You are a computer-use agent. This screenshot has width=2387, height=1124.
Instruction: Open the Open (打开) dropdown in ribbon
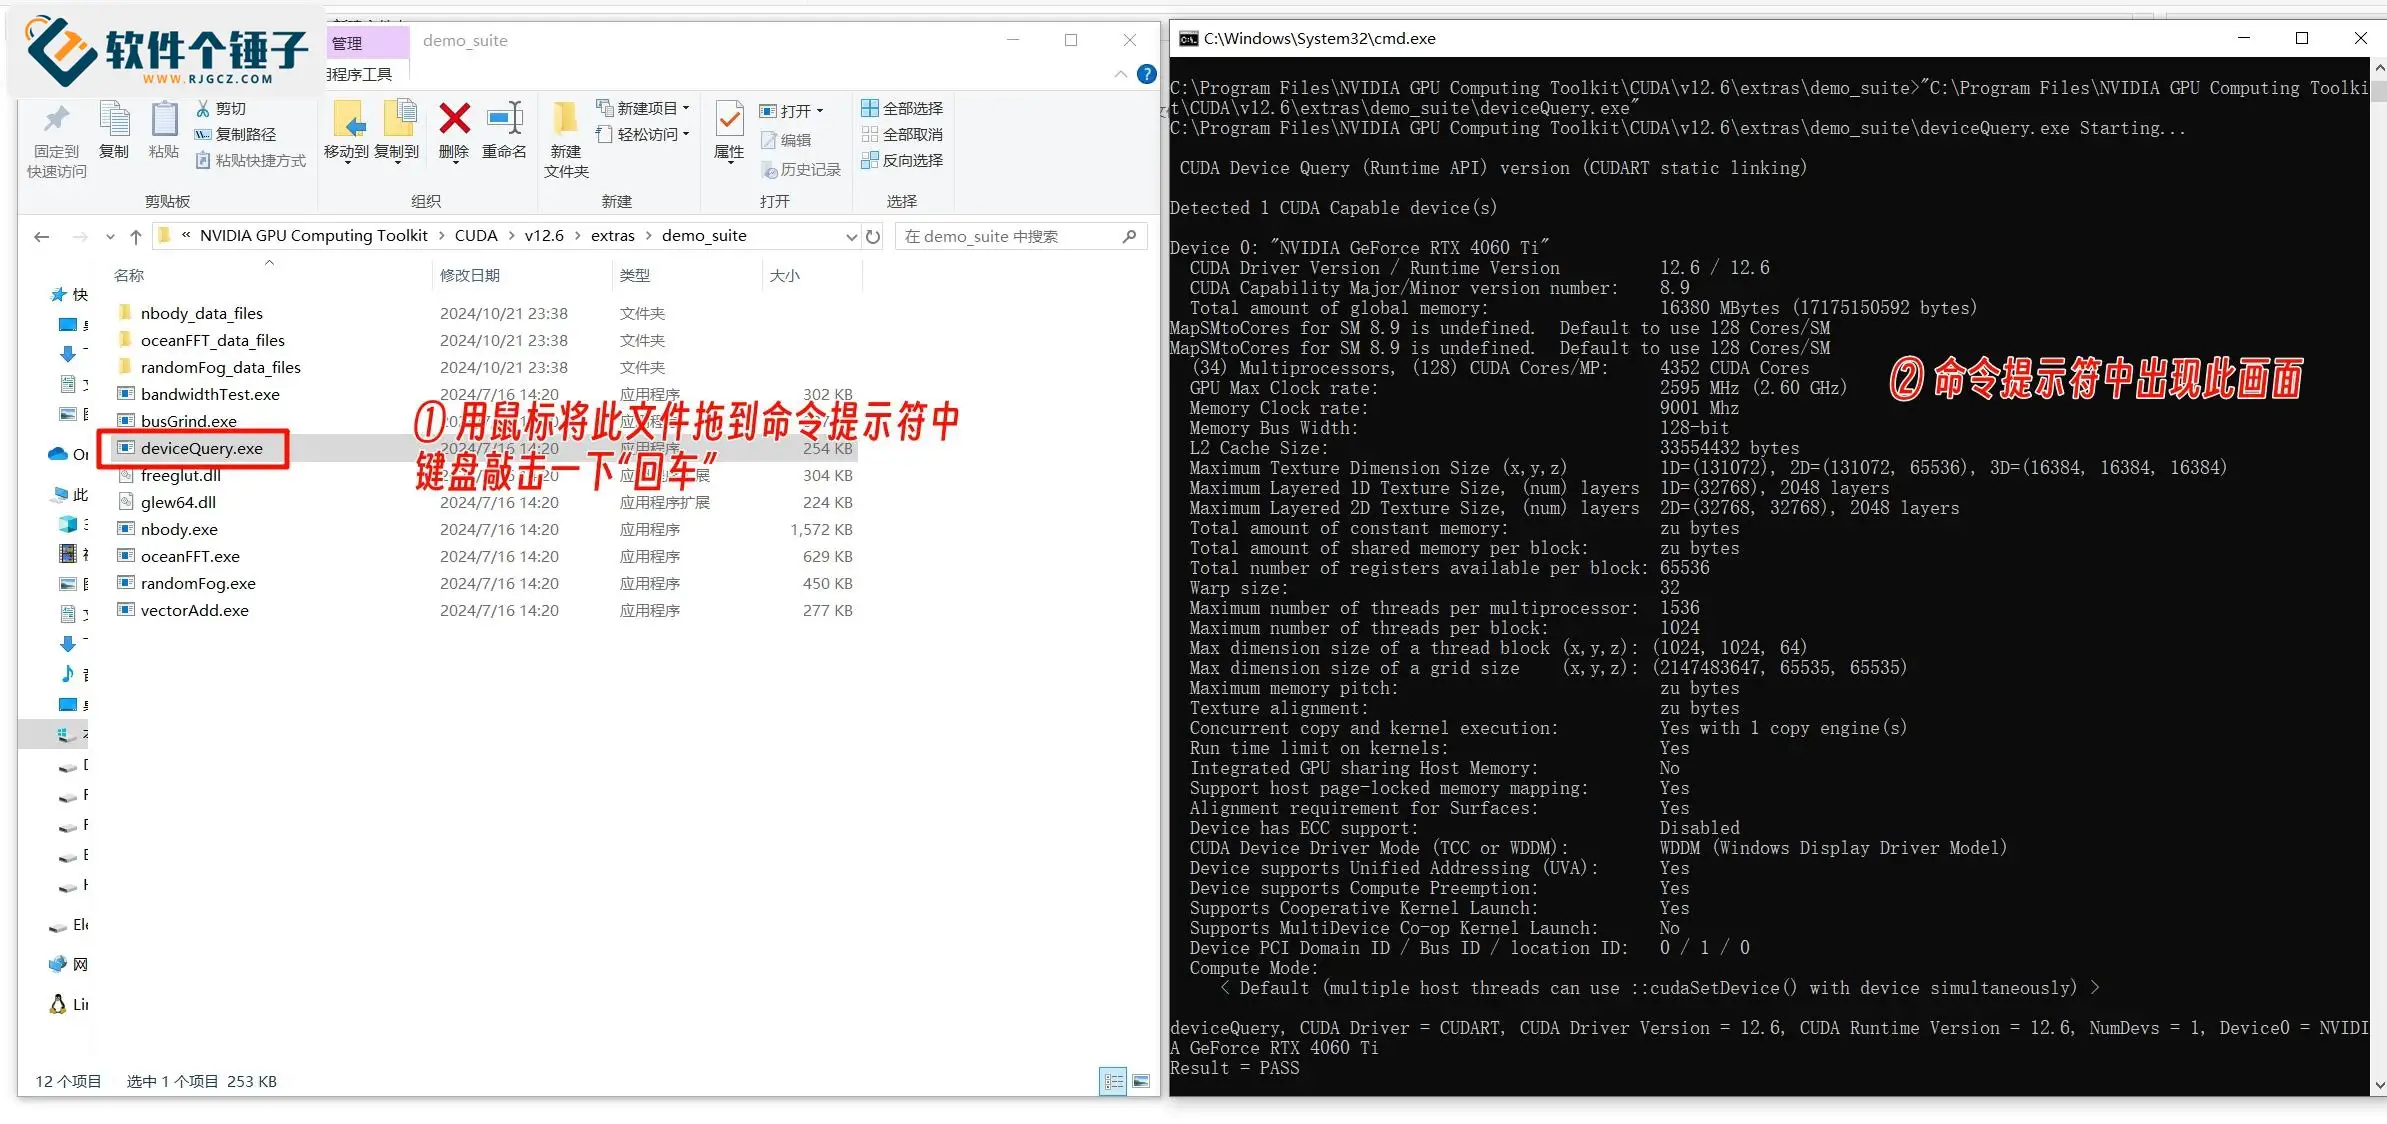[x=791, y=111]
